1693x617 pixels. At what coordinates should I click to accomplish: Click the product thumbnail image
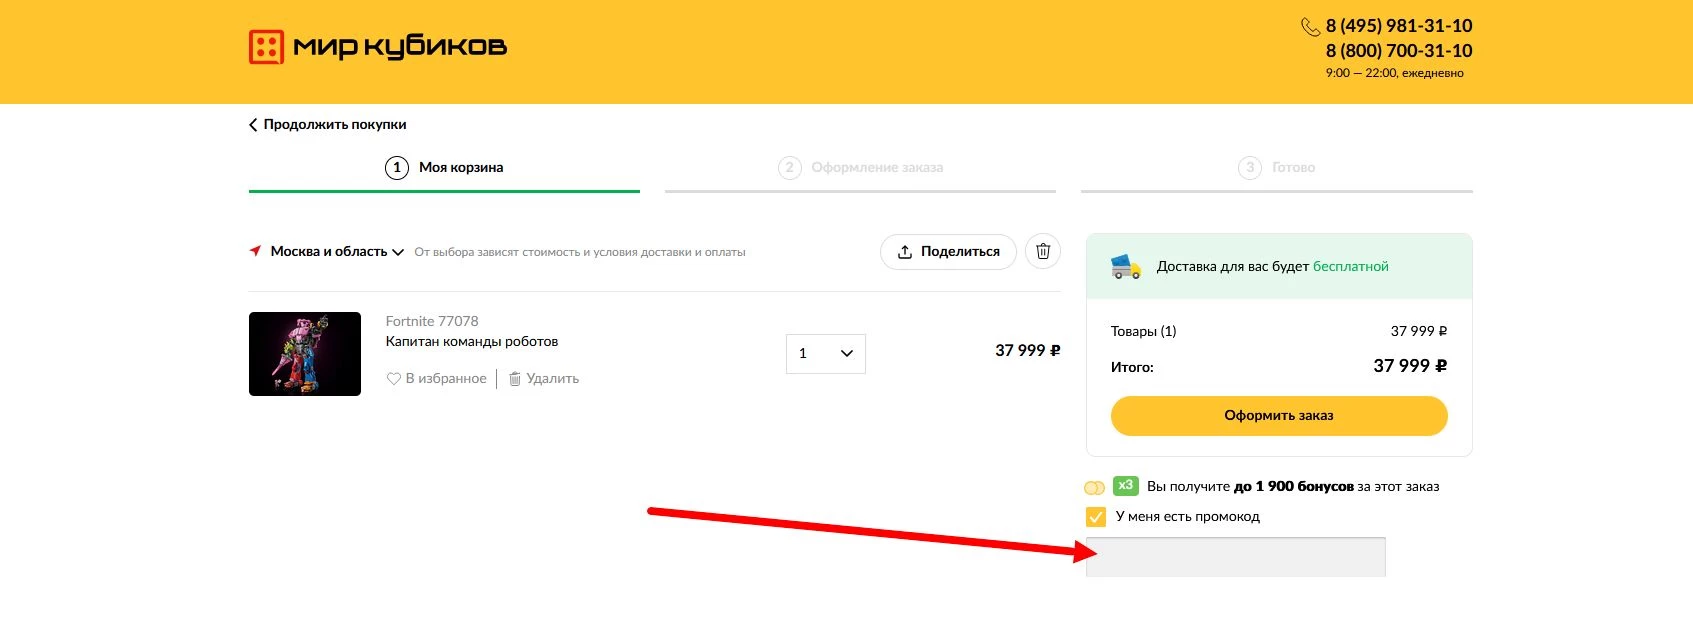(x=305, y=354)
